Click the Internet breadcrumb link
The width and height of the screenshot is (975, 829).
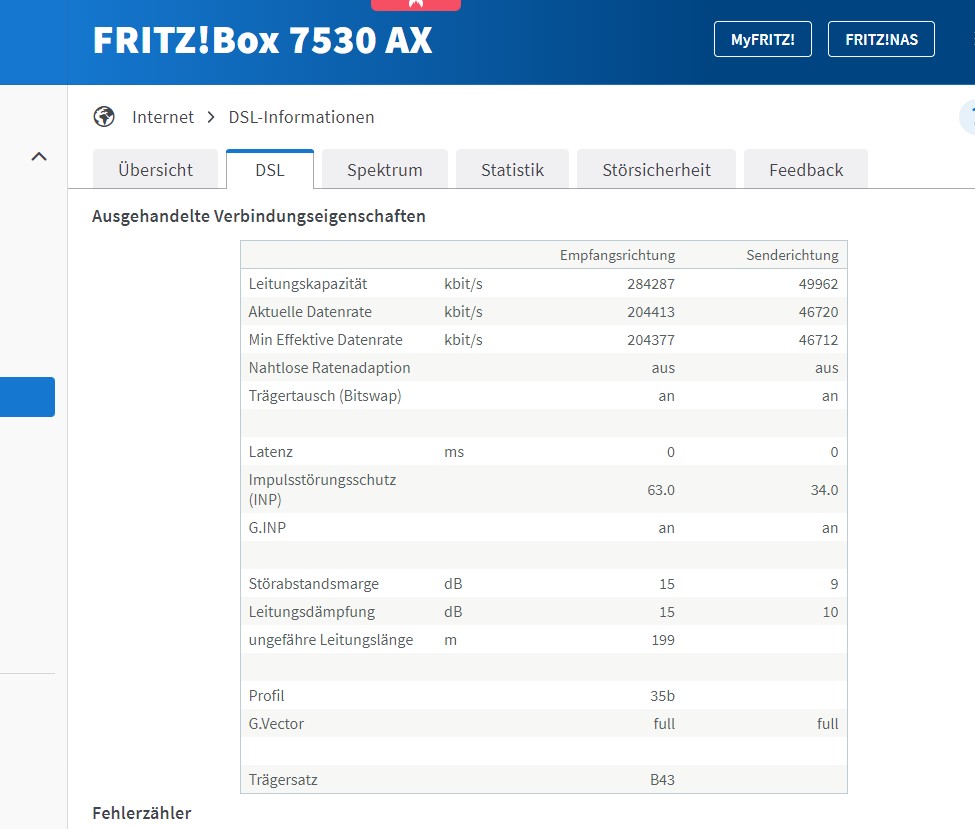(163, 117)
